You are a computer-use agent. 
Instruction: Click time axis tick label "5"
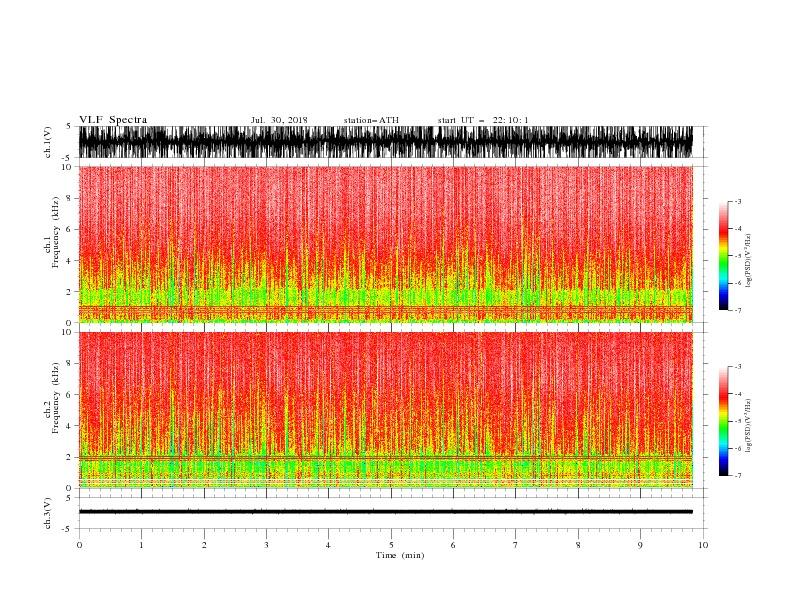pos(391,545)
